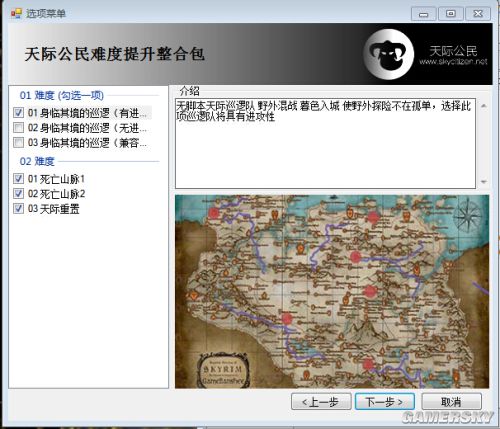This screenshot has height=429, width=500.
Task: Click description scrollbar up arrow
Action: (484, 106)
